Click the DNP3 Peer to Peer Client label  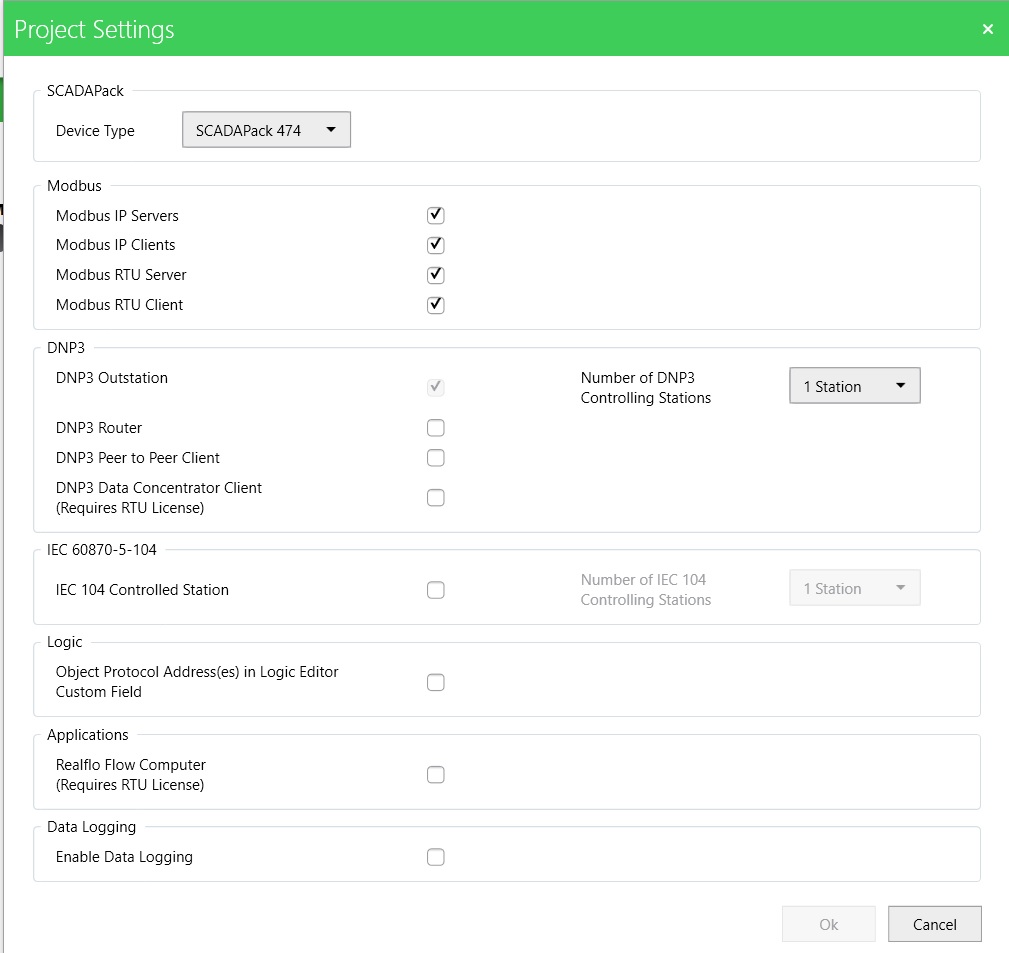pyautogui.click(x=138, y=458)
